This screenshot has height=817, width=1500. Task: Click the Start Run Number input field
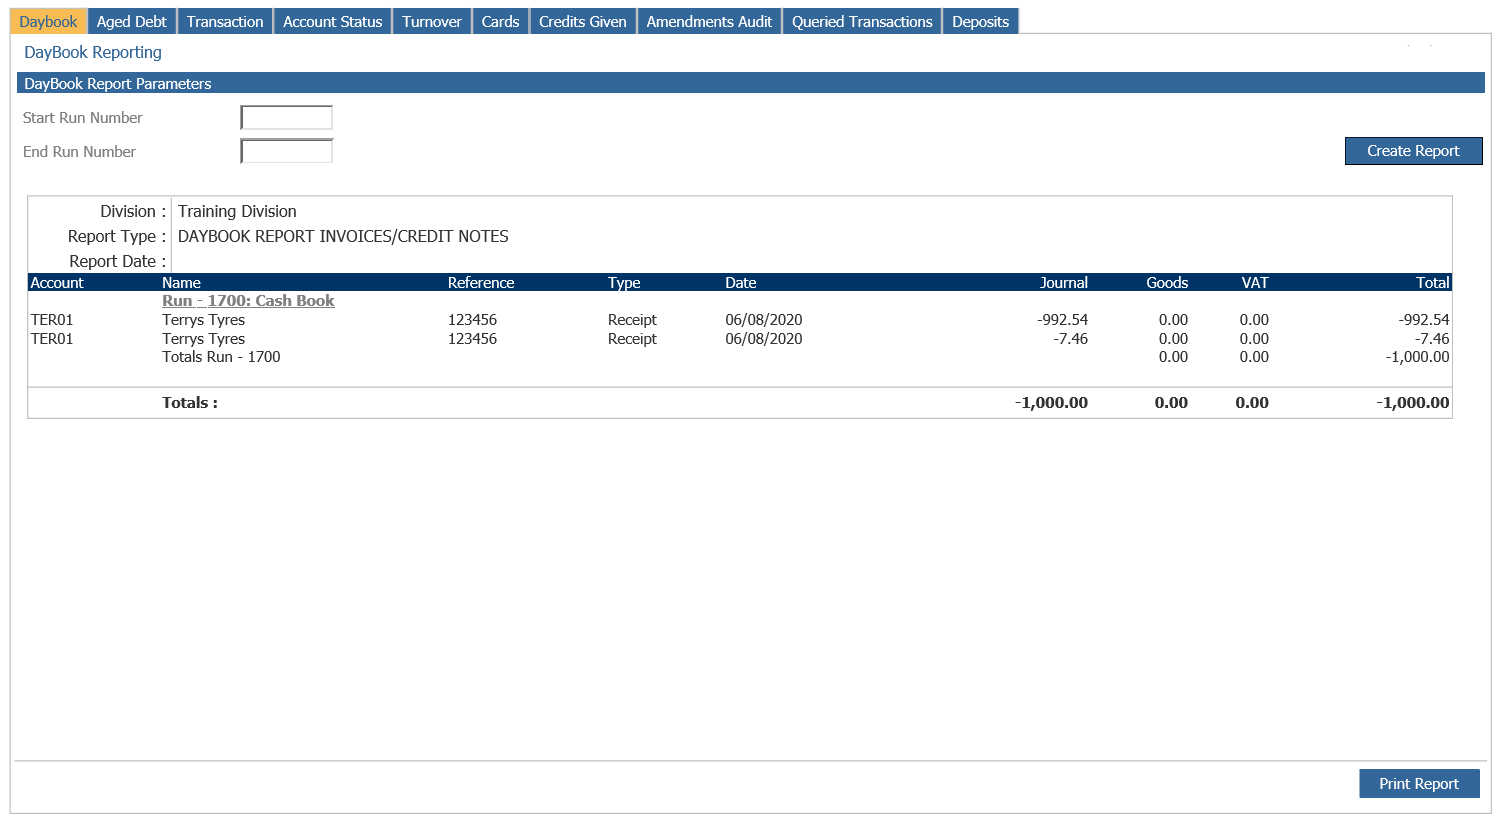(x=286, y=117)
